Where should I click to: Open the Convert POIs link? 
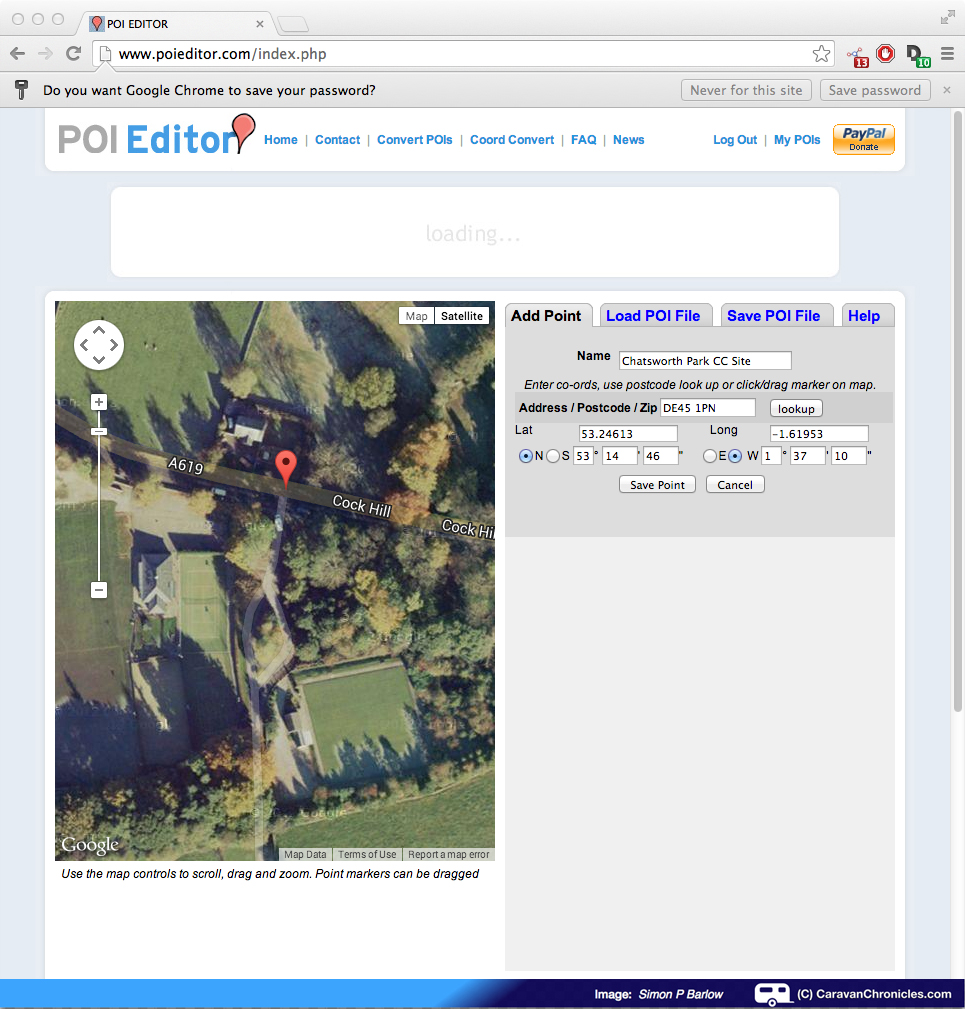(414, 140)
